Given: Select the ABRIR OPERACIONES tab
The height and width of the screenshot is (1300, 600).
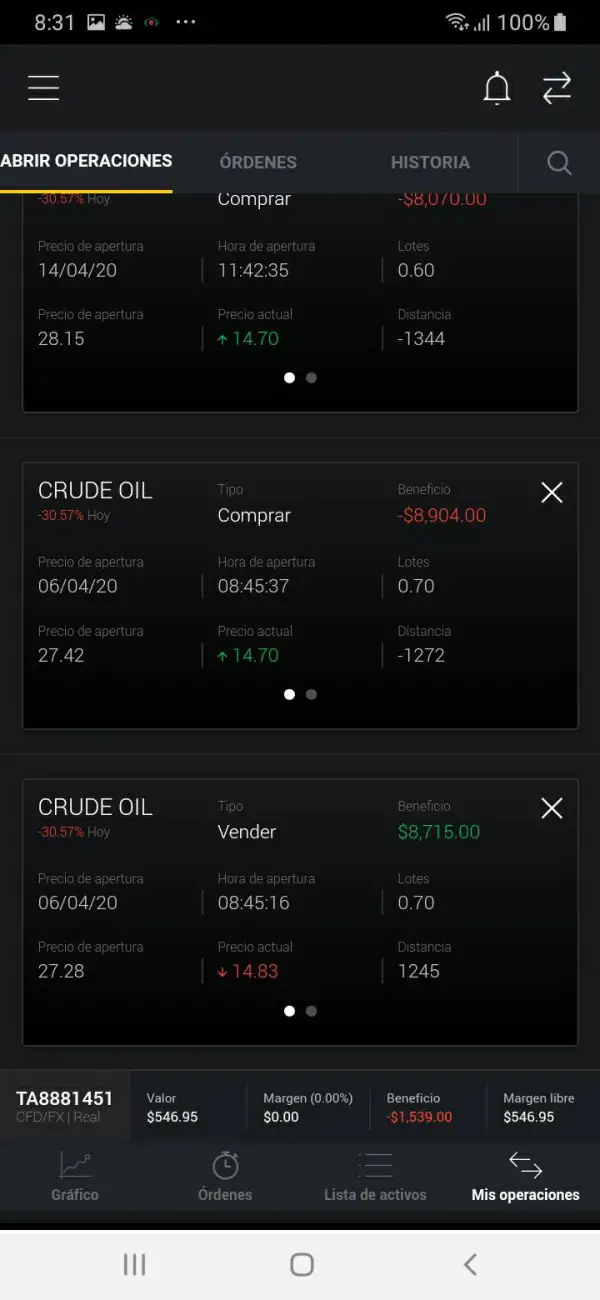Looking at the screenshot, I should point(87,161).
